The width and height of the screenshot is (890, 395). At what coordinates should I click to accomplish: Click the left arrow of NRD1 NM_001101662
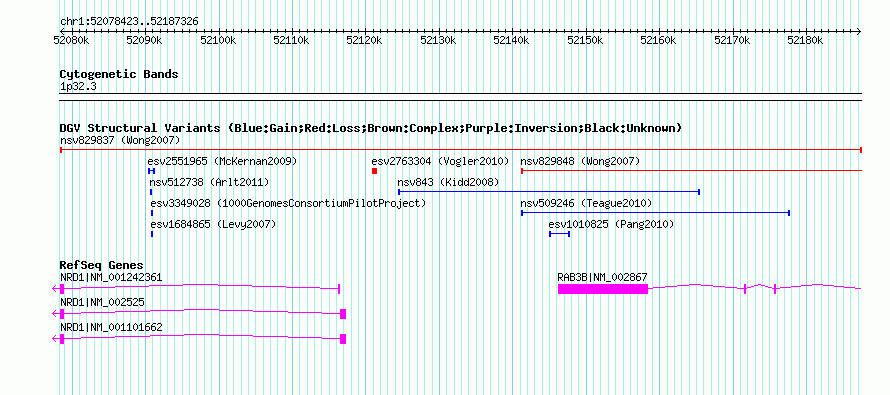[x=56, y=339]
